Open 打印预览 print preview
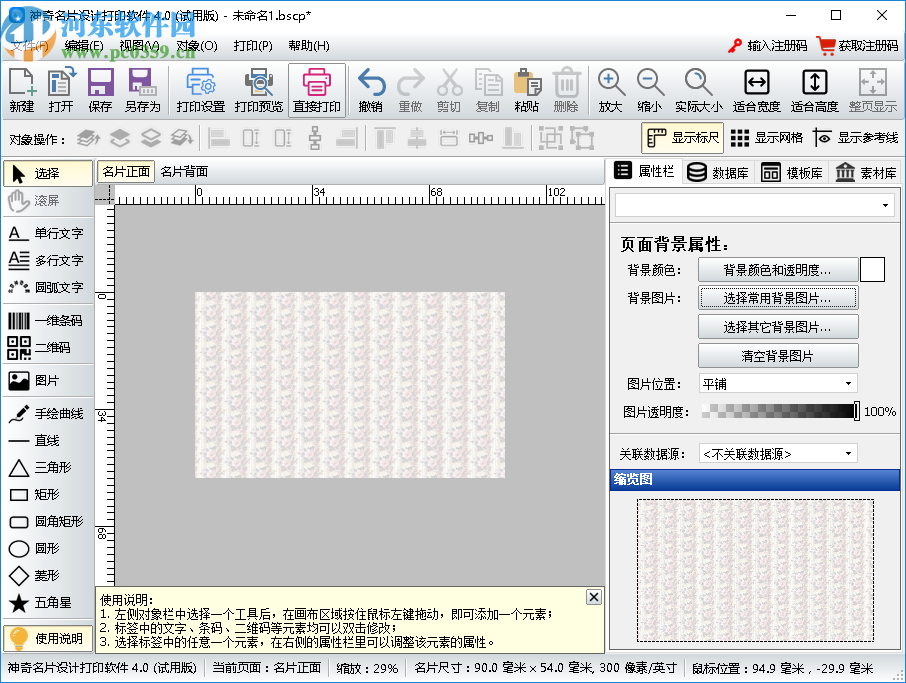The image size is (906, 683). click(258, 90)
